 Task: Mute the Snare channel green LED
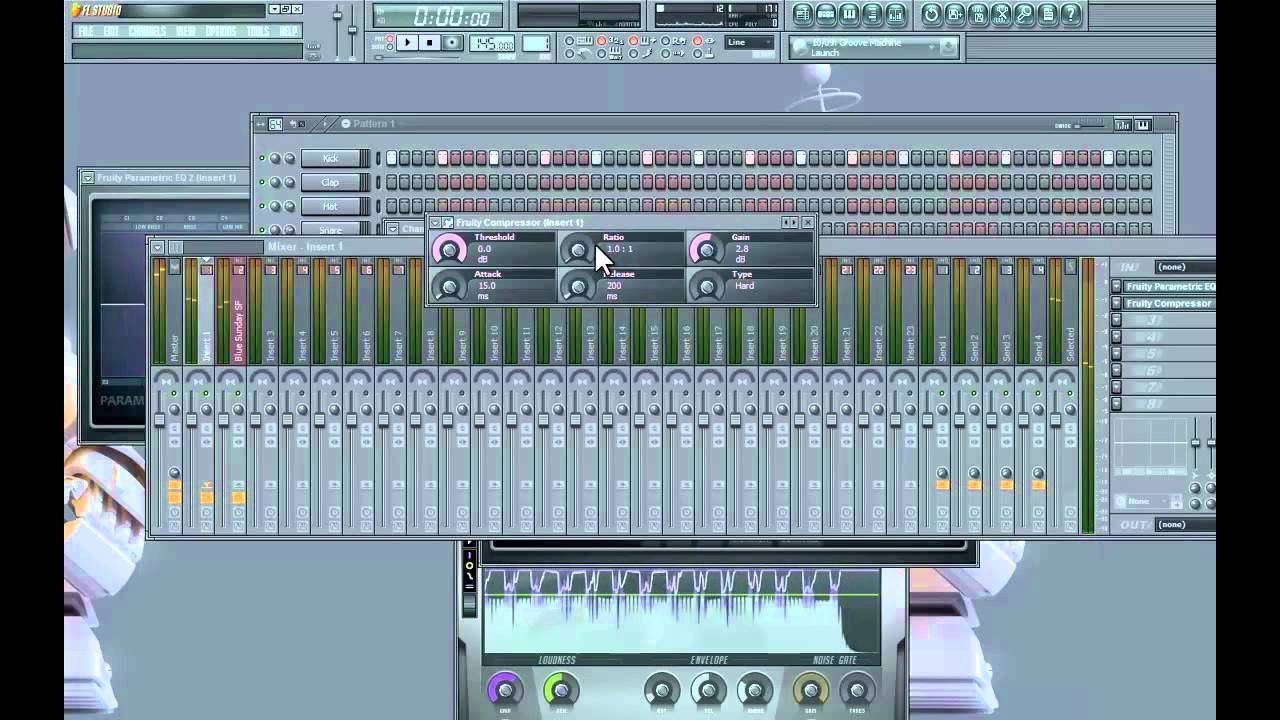tap(262, 229)
